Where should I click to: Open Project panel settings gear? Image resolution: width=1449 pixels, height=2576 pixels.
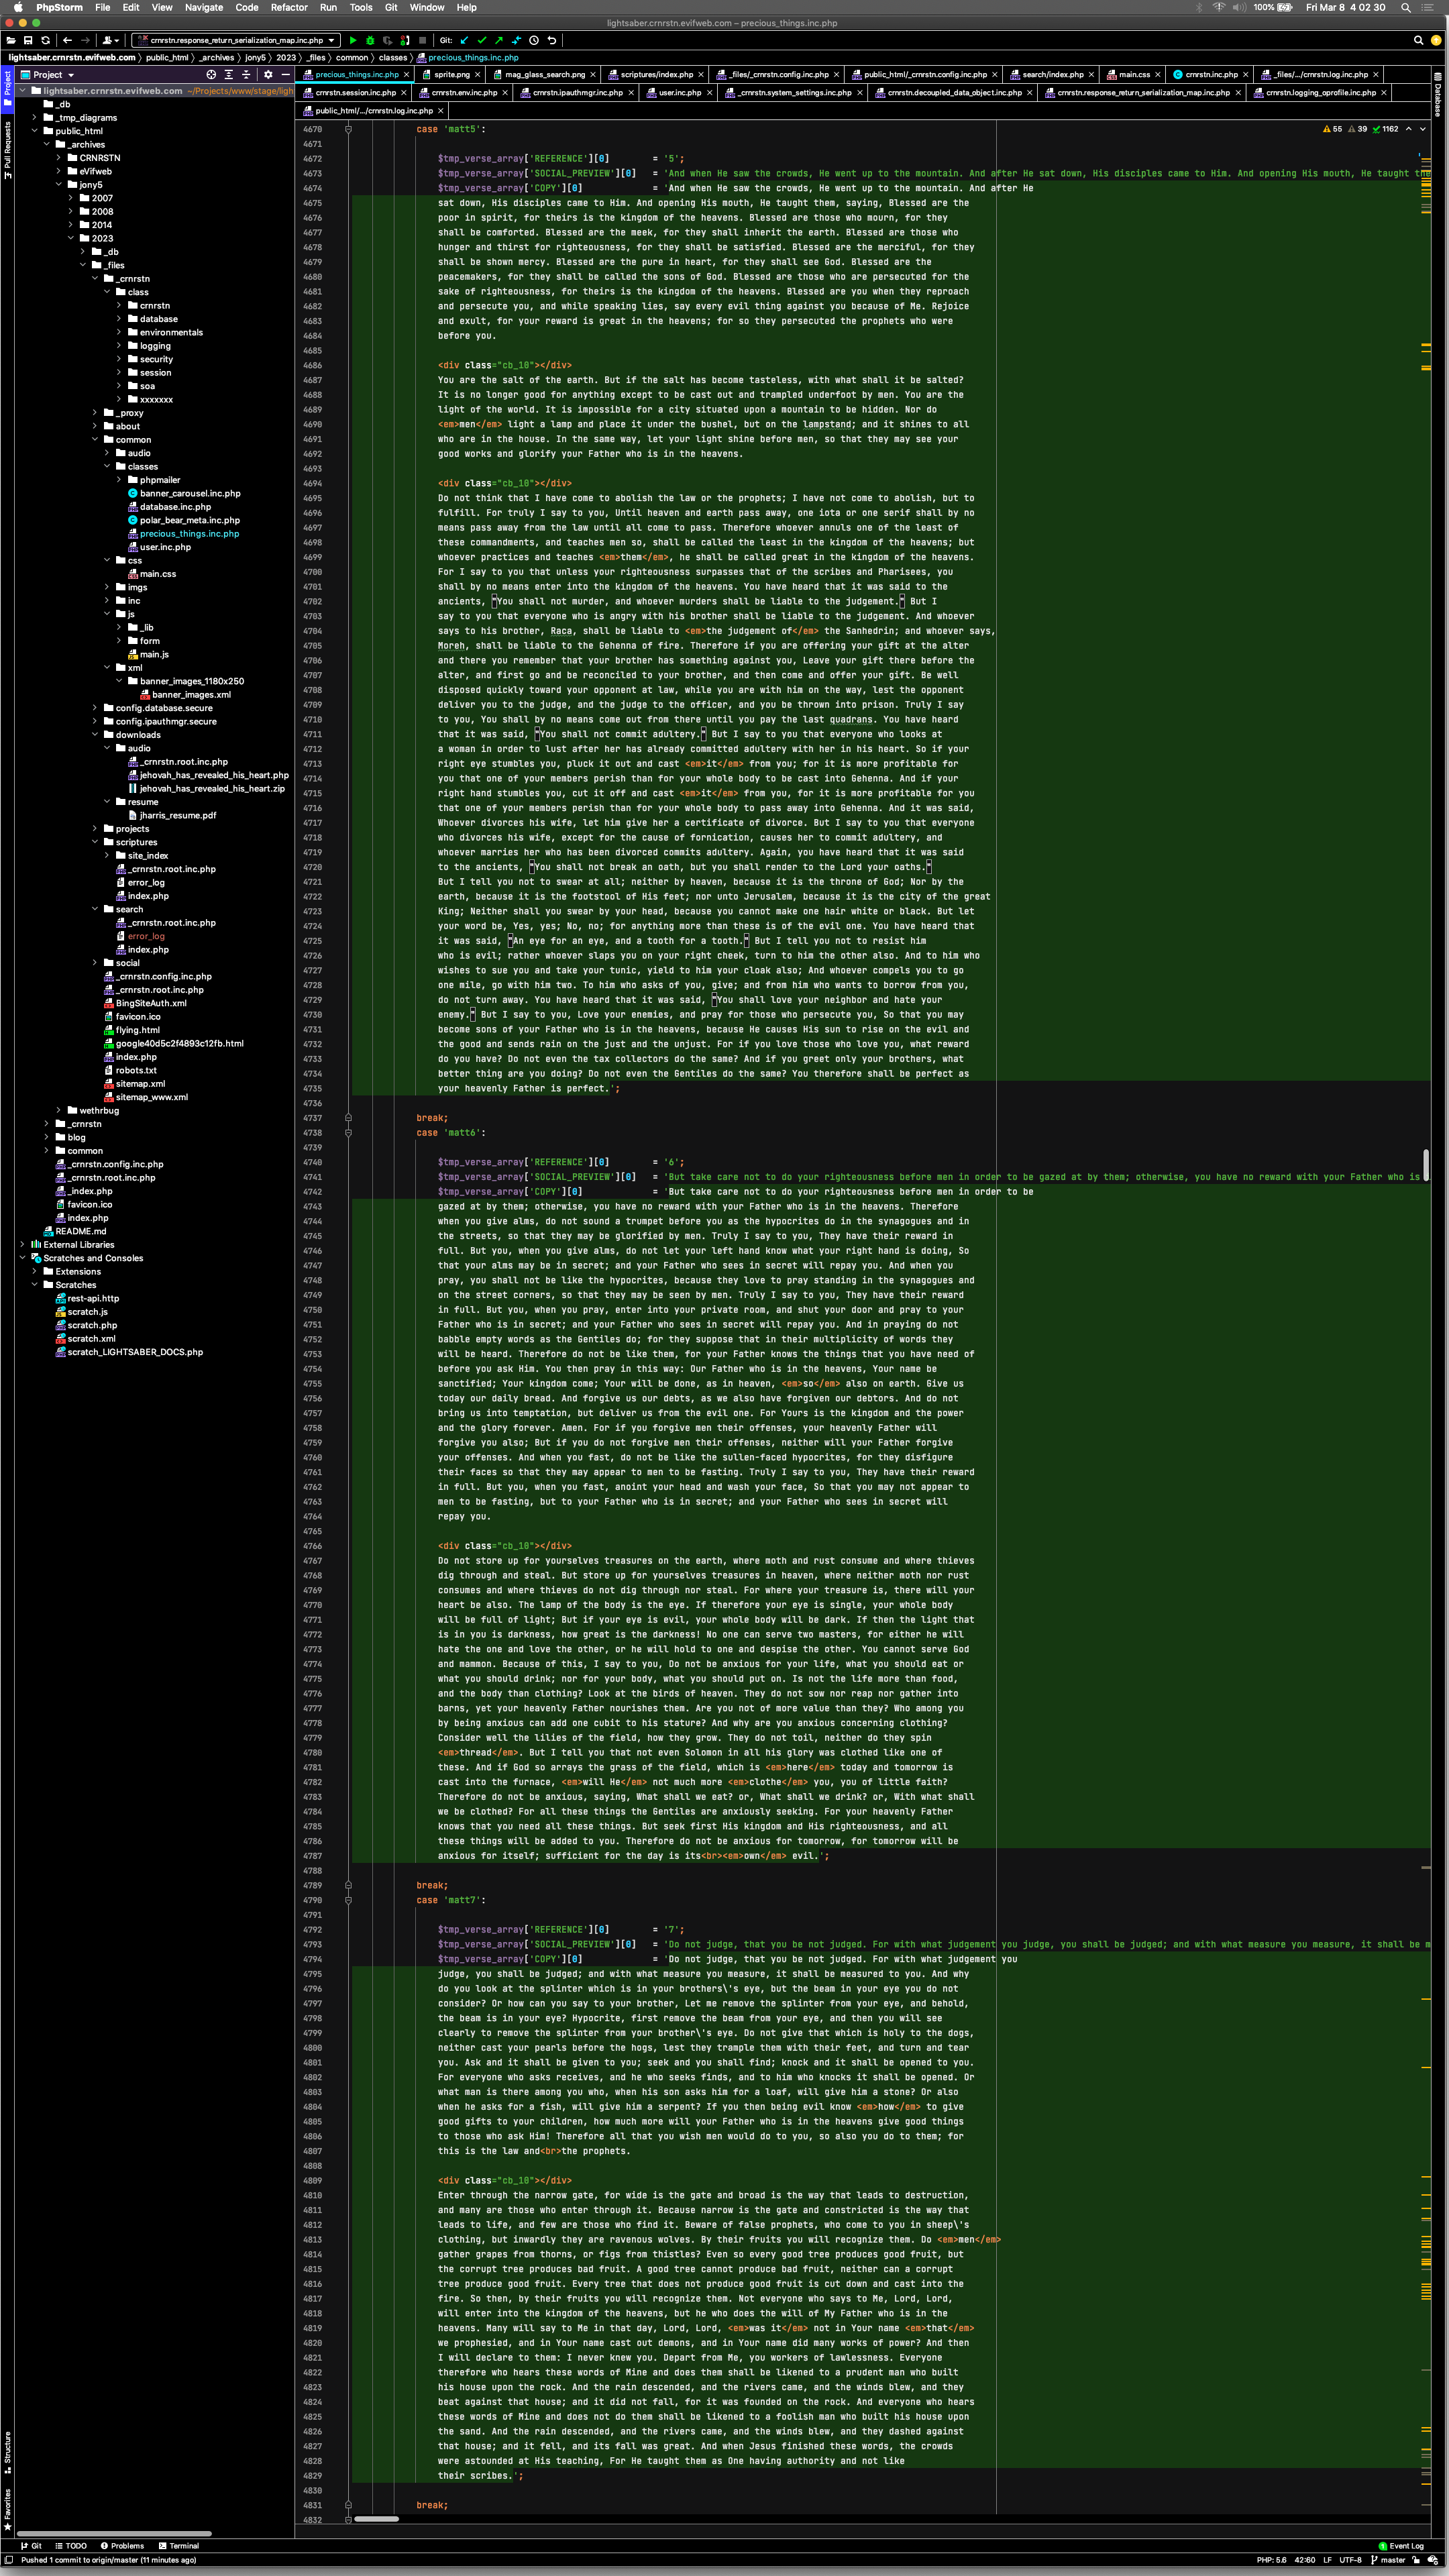coord(268,75)
